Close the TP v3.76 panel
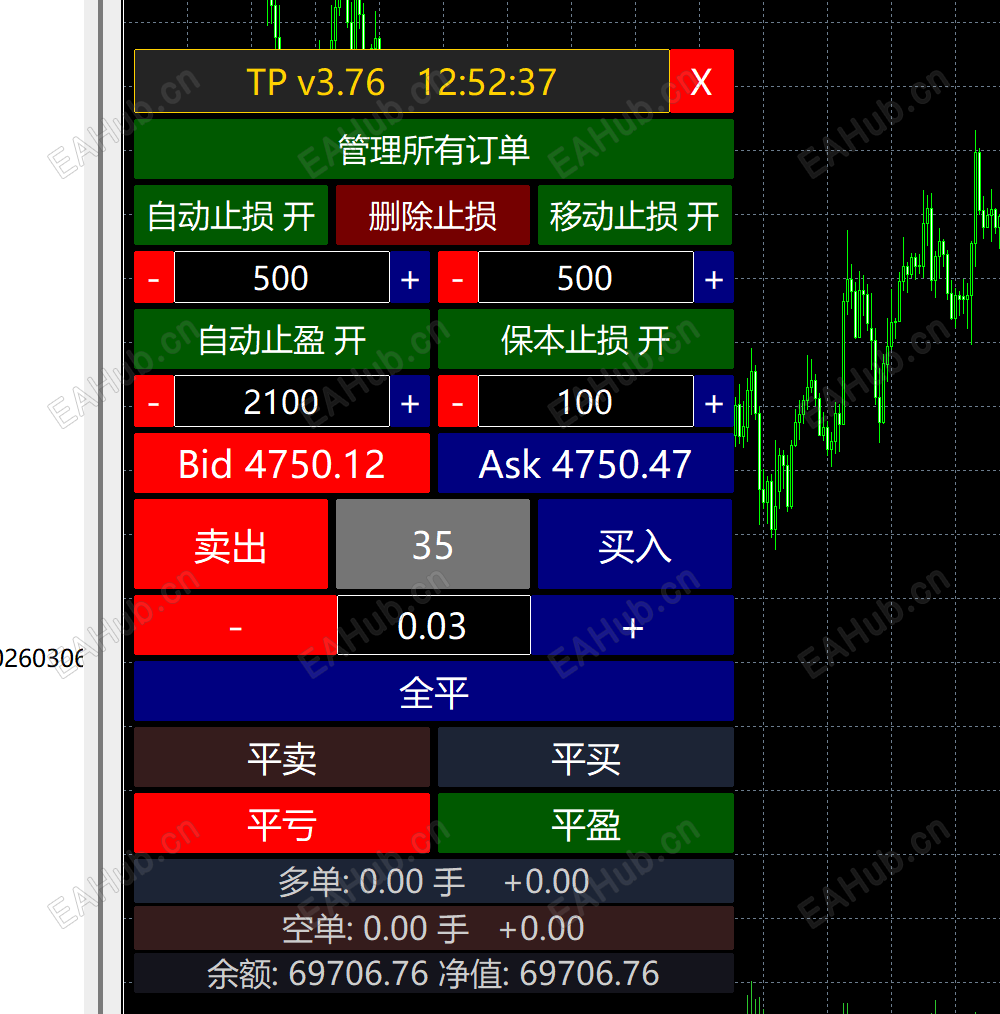 tap(701, 81)
